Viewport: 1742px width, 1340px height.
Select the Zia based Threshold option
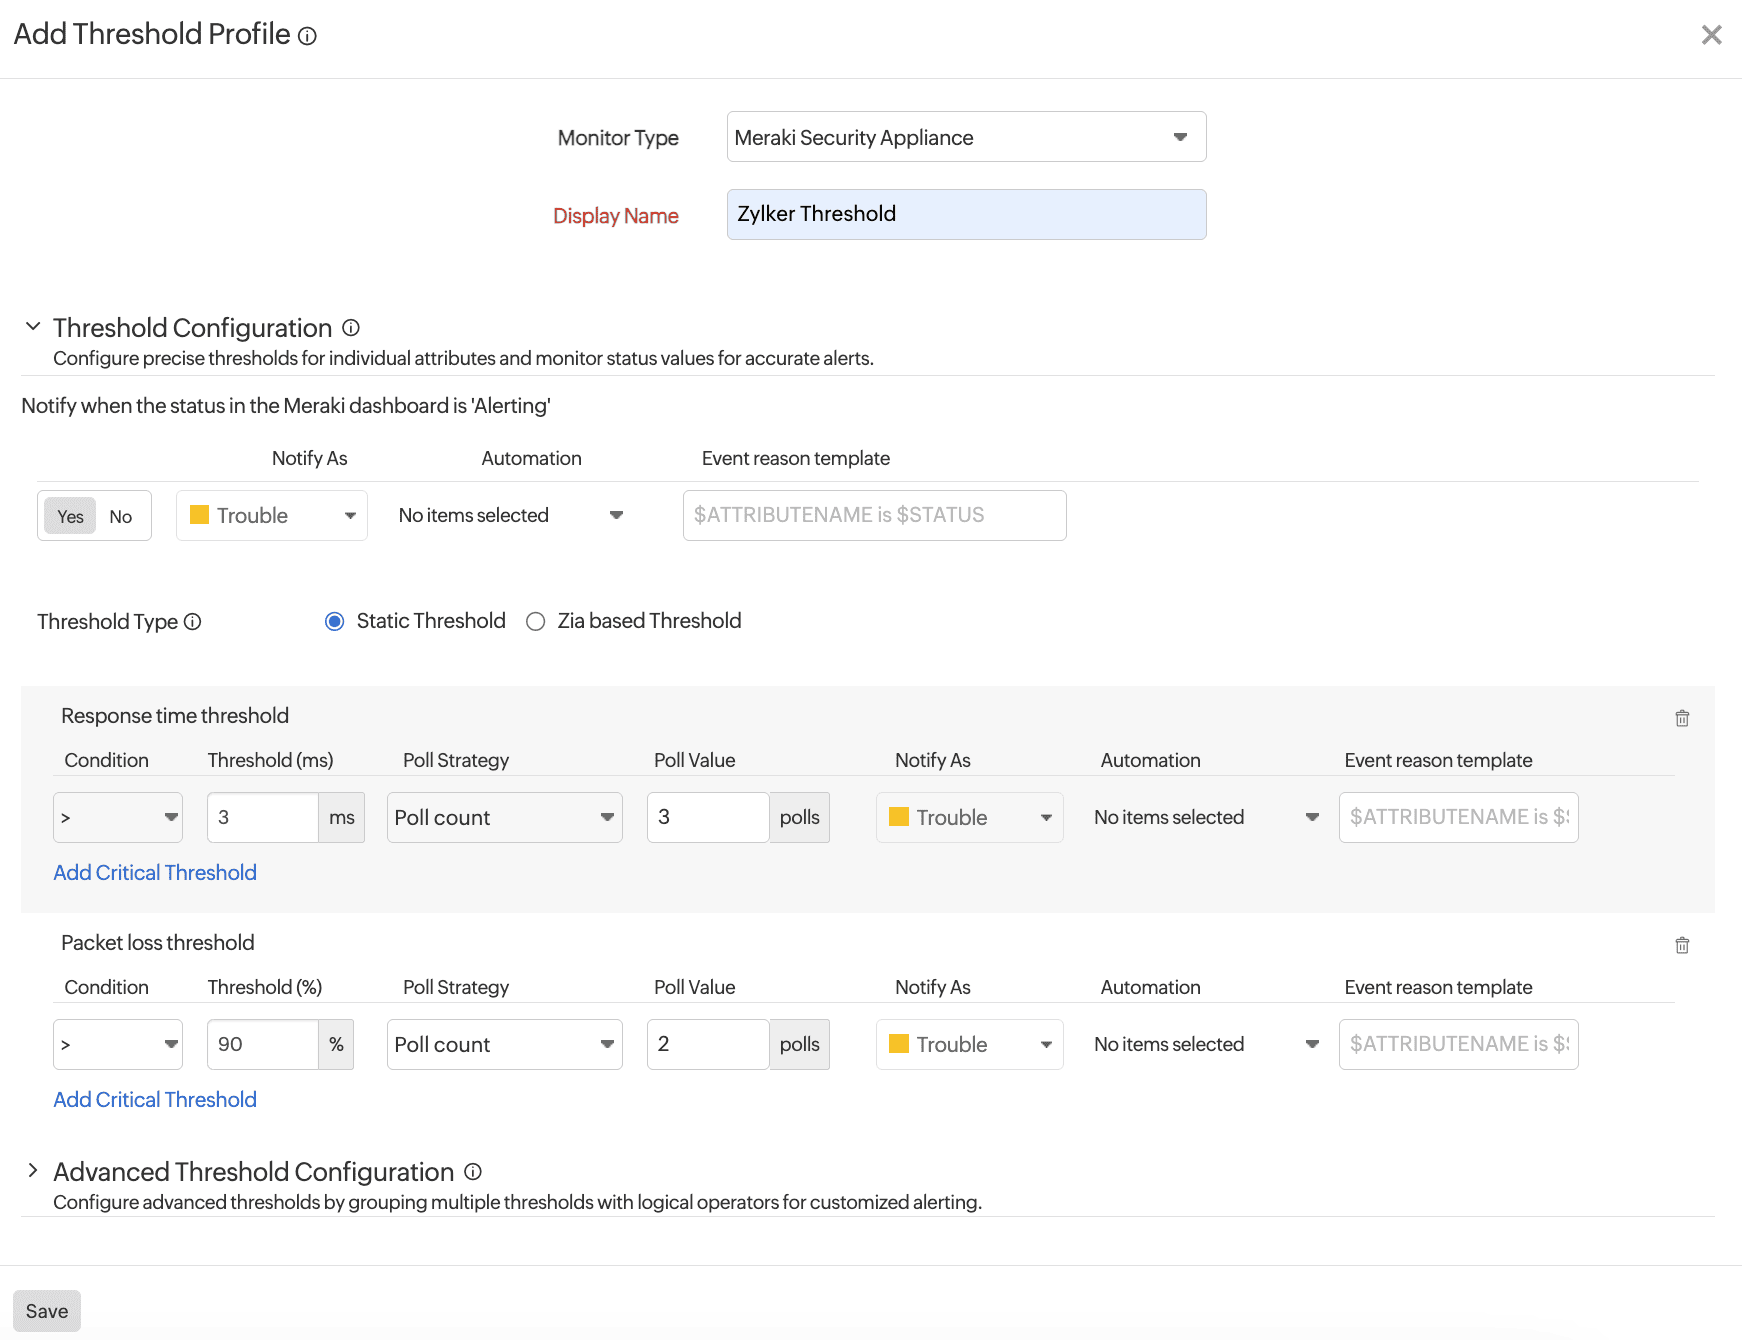point(536,622)
